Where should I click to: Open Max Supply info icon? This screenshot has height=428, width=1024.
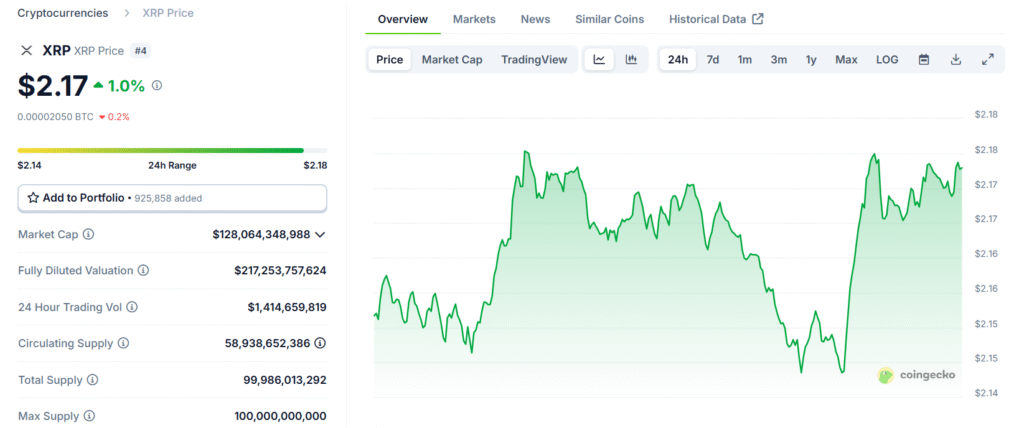(89, 416)
